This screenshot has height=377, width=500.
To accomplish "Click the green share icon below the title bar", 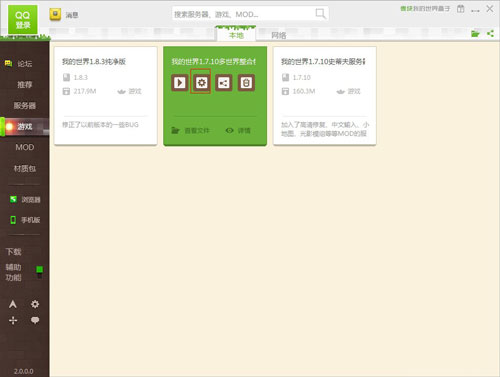I will (x=490, y=33).
